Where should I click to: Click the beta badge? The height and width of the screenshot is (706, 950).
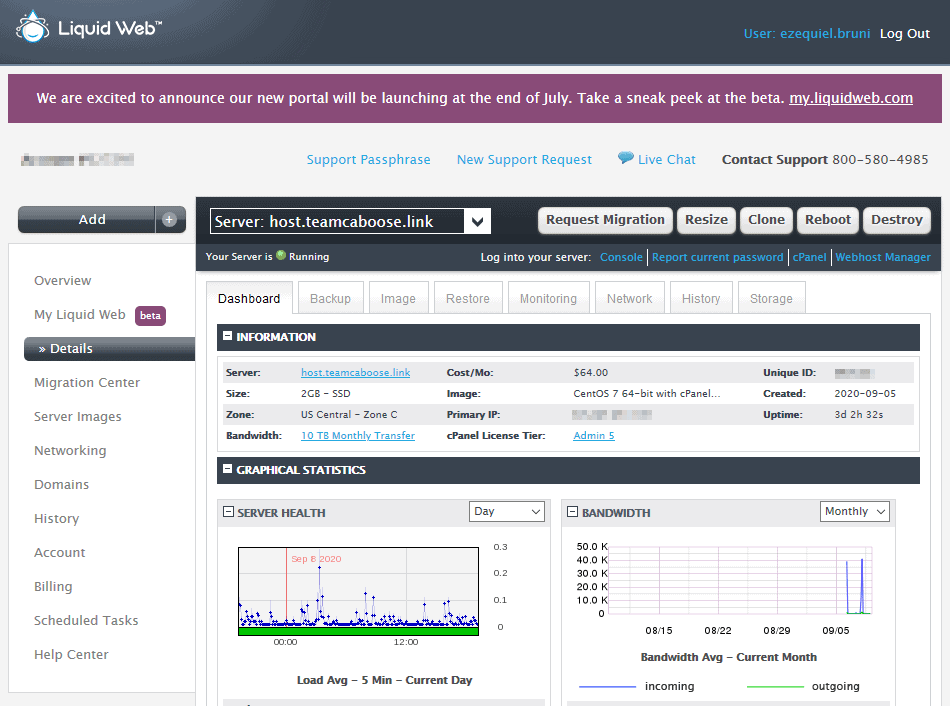150,315
